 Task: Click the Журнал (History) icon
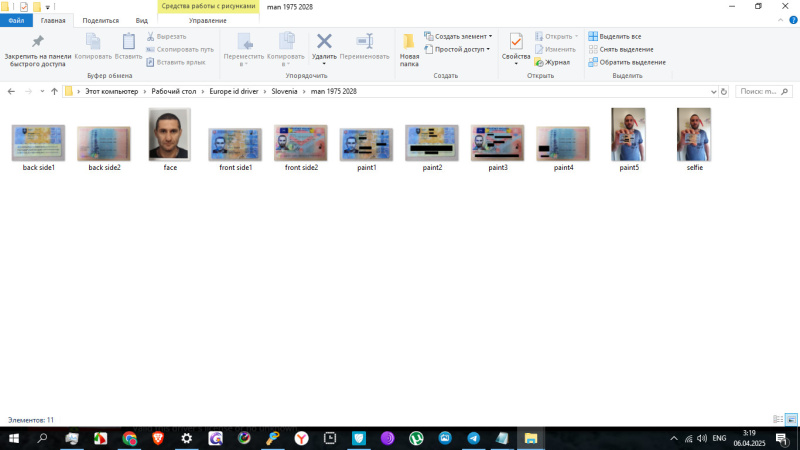539,62
